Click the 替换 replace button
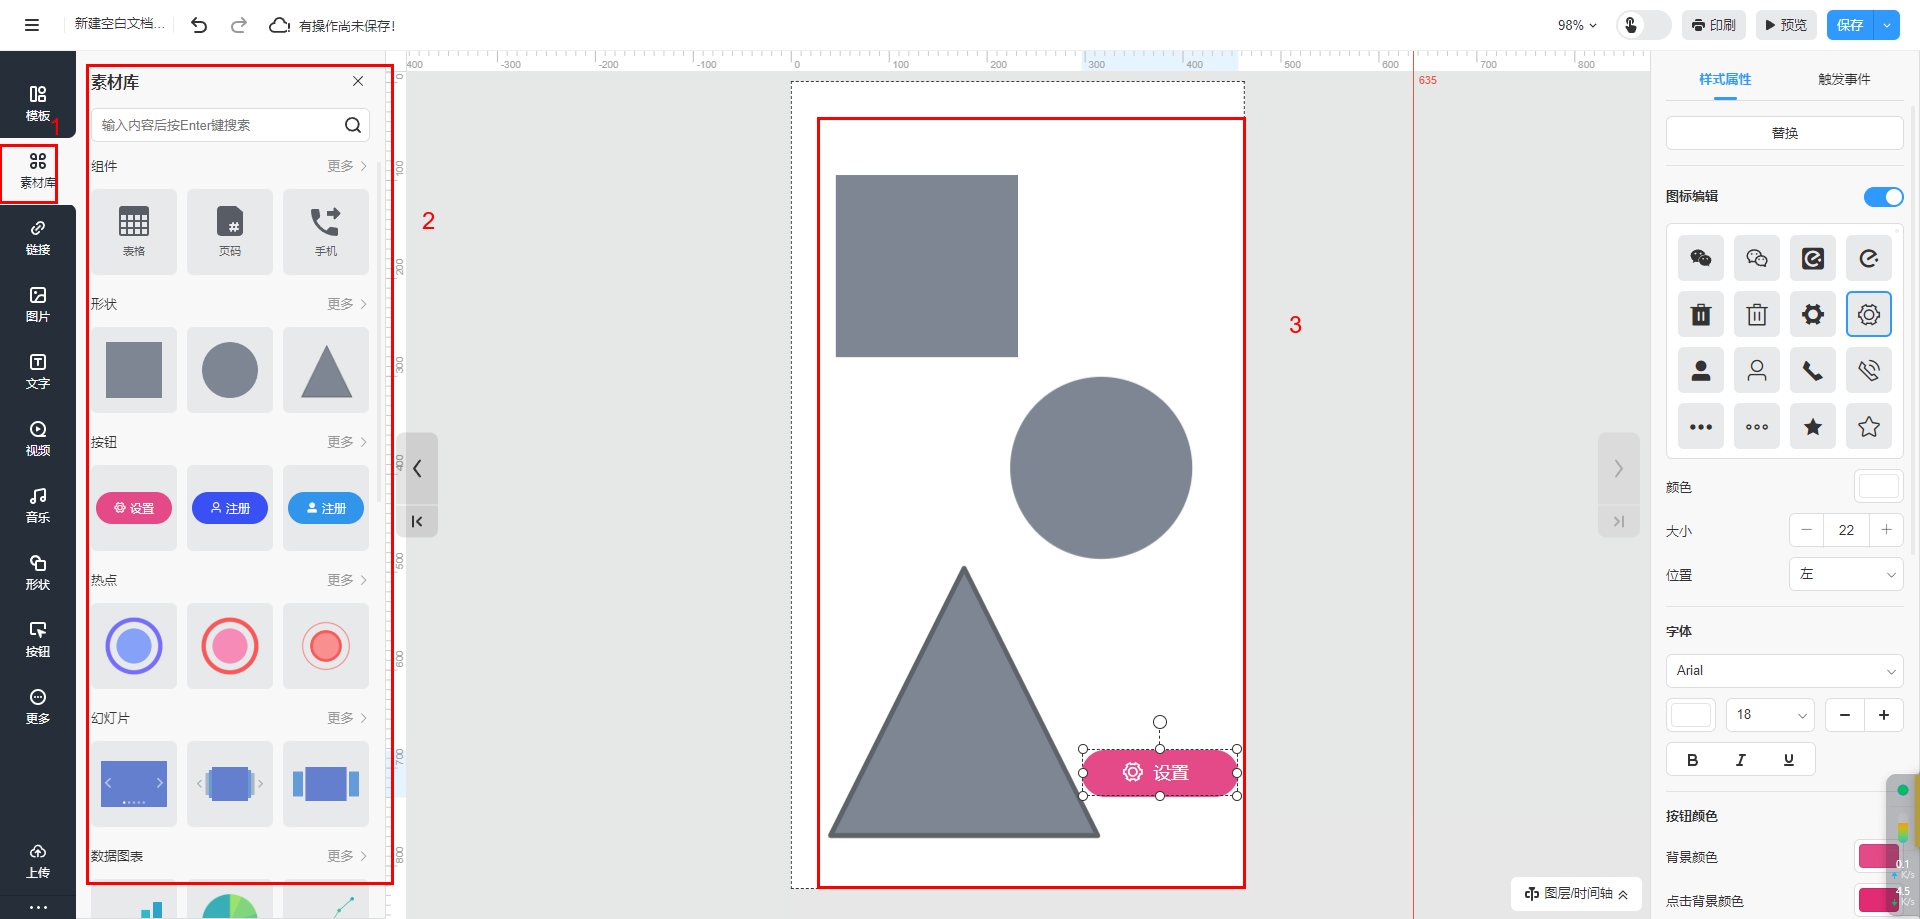The width and height of the screenshot is (1920, 919). (x=1784, y=133)
